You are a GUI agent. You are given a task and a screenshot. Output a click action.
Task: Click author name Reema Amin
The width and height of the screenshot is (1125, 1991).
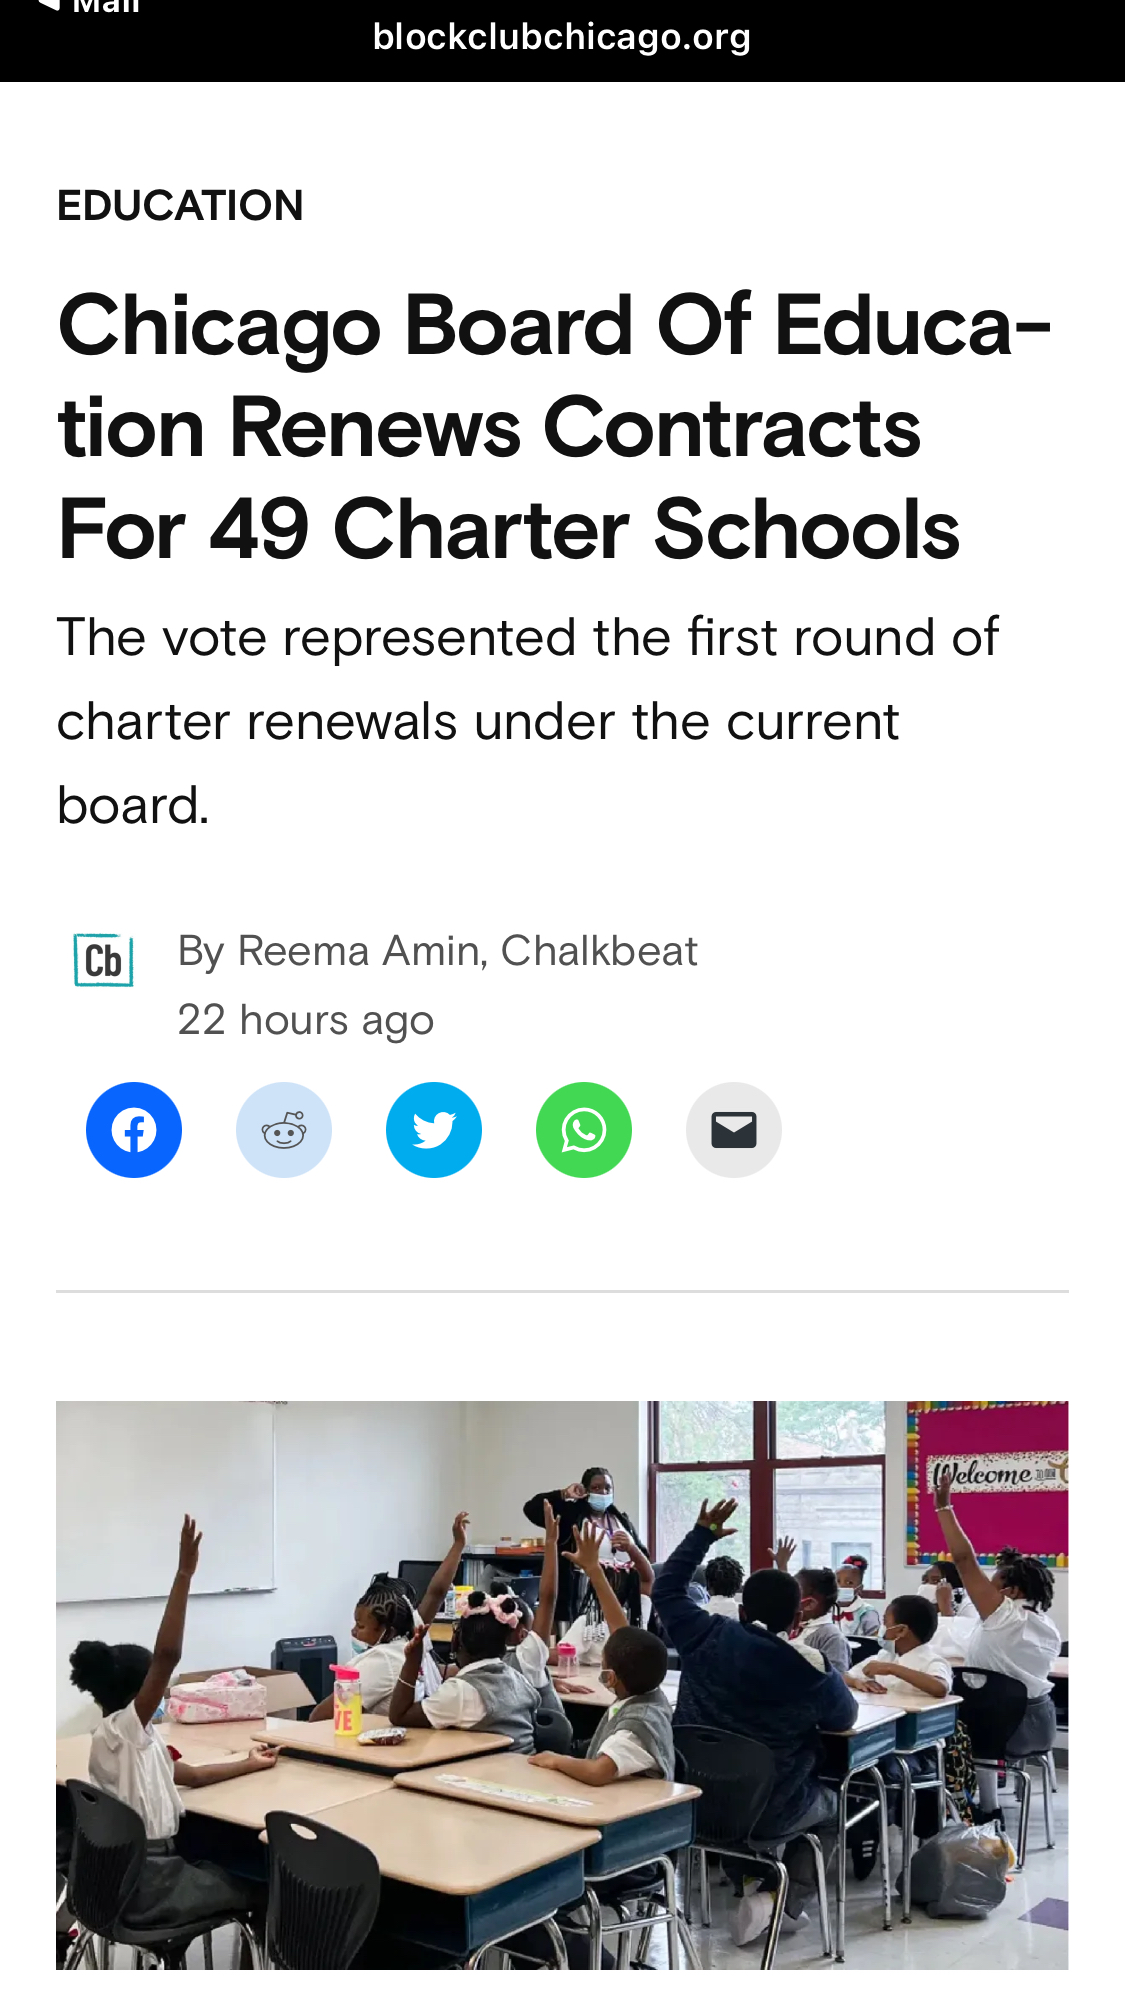pyautogui.click(x=358, y=951)
